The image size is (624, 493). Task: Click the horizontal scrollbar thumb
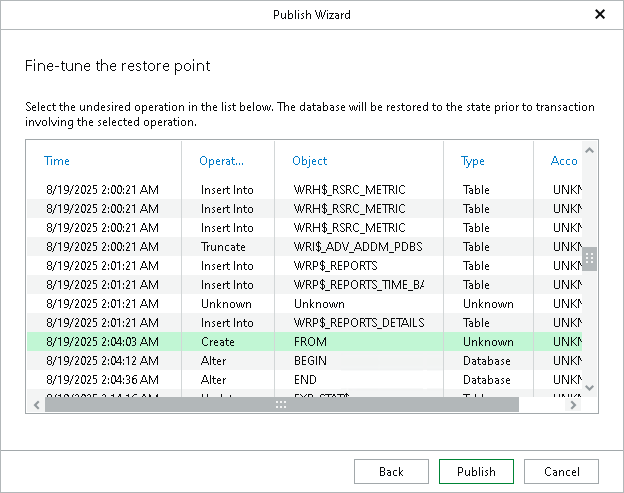click(x=281, y=404)
